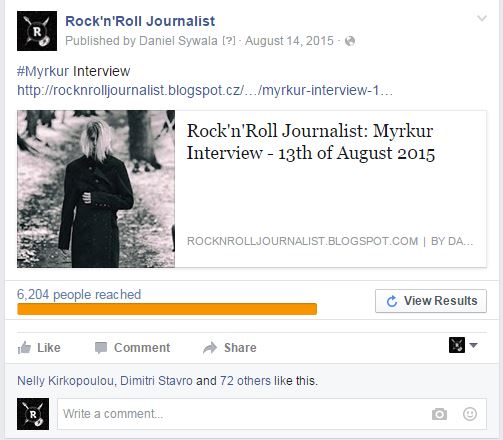503x440 pixels.
Task: Open the post-as identity dropdown arrow
Action: (x=473, y=345)
